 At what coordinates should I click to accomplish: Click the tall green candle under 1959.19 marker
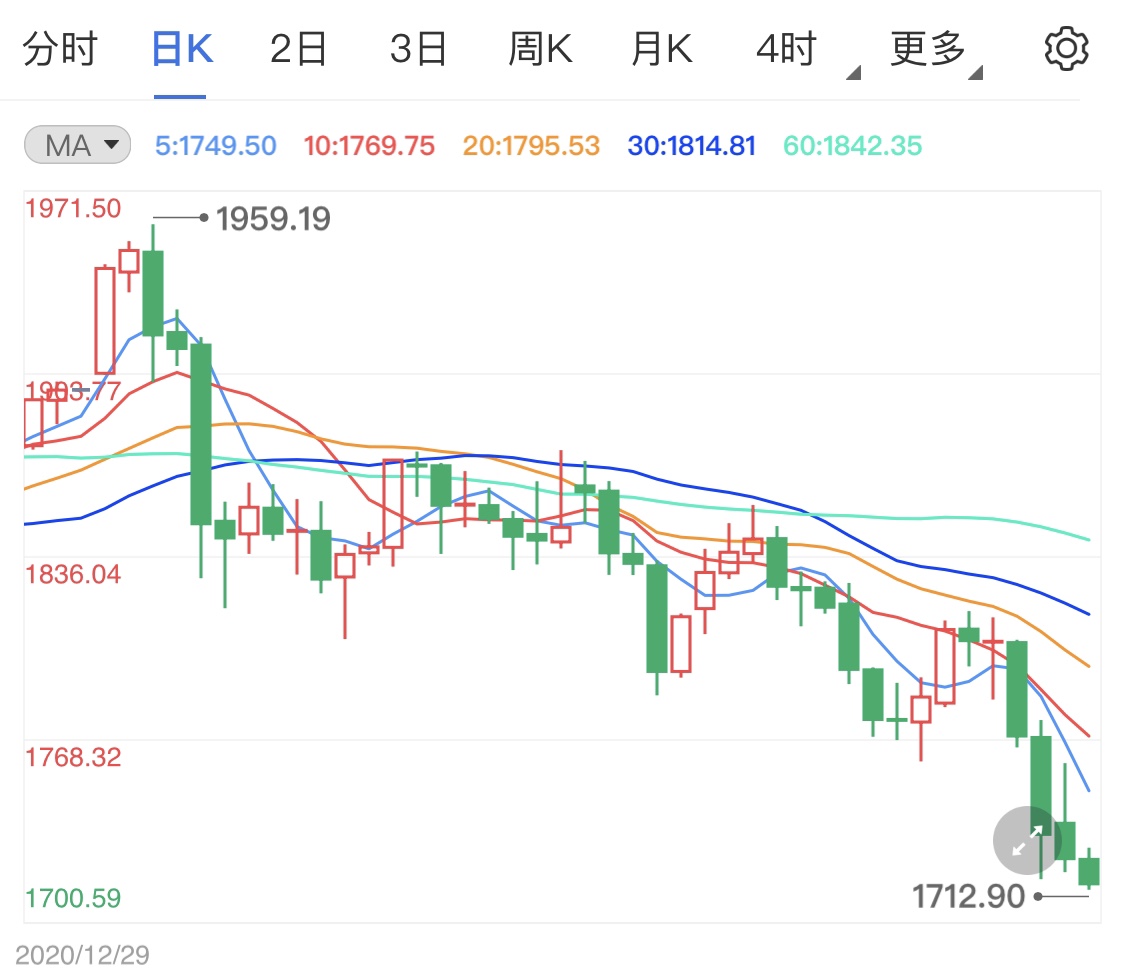pos(153,293)
